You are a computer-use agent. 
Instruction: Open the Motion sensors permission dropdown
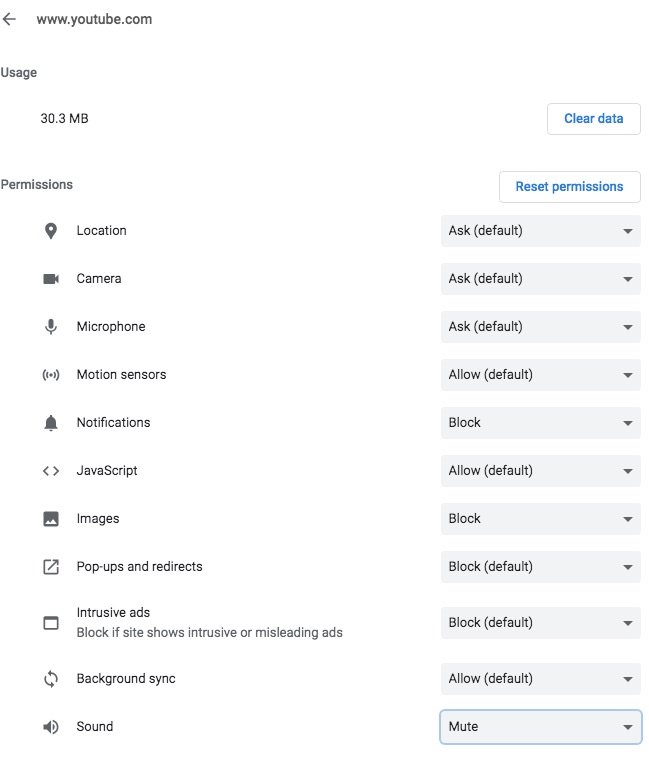point(540,375)
